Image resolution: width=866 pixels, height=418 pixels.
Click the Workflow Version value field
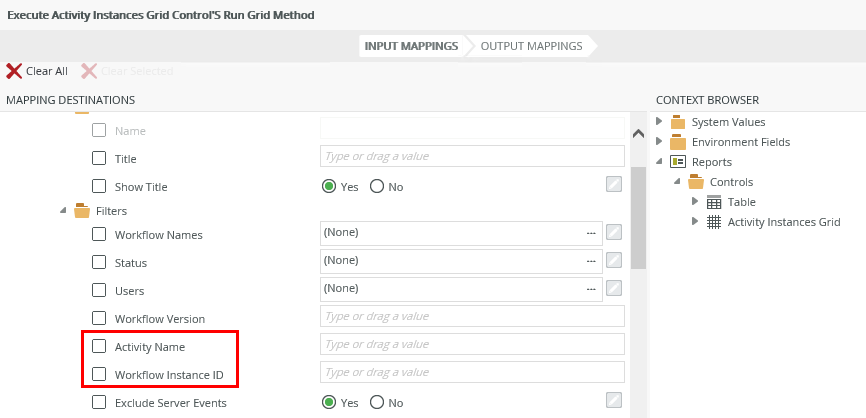click(x=472, y=317)
